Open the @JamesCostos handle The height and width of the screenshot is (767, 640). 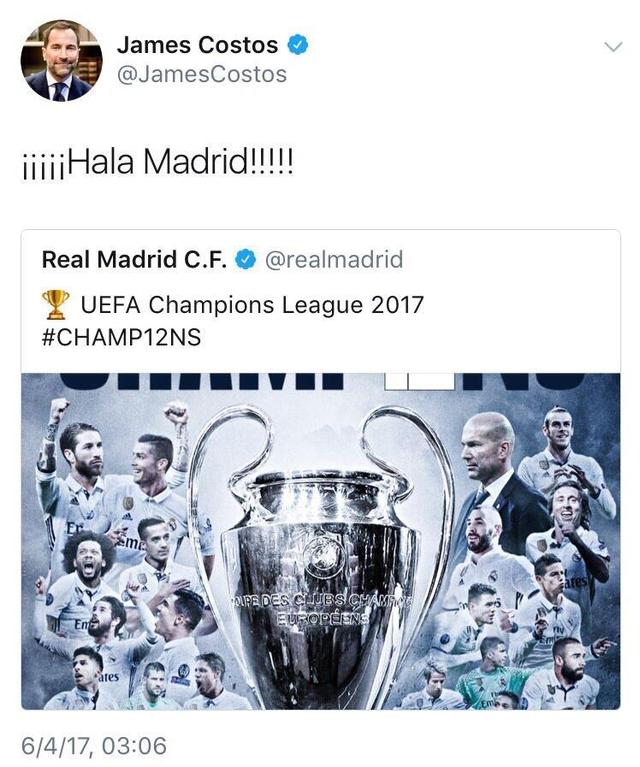[x=202, y=75]
